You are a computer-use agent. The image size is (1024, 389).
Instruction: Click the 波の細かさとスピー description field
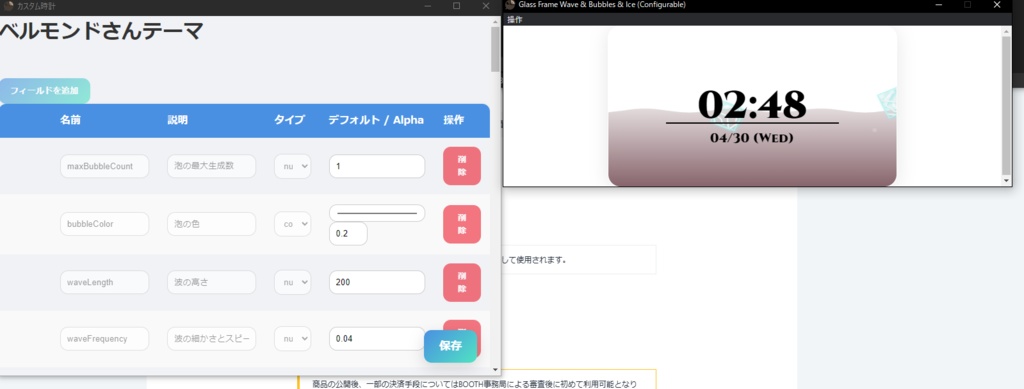tap(212, 339)
